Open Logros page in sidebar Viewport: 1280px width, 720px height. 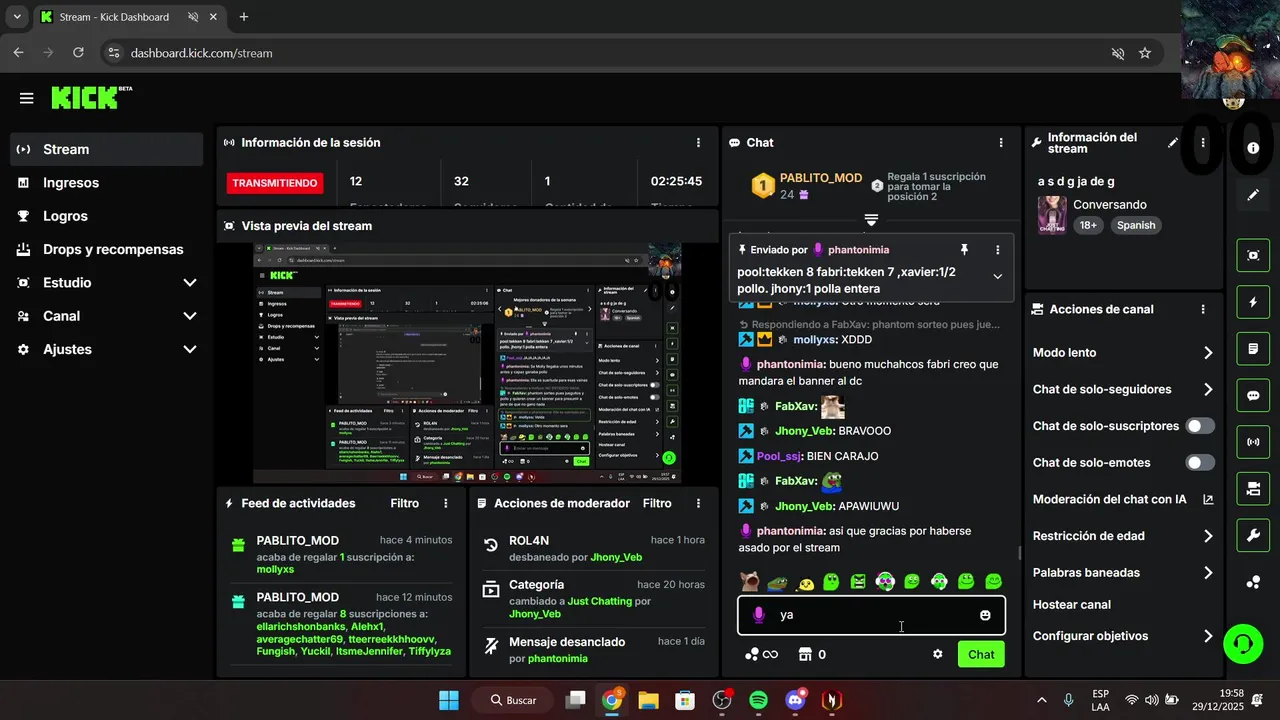(107, 216)
